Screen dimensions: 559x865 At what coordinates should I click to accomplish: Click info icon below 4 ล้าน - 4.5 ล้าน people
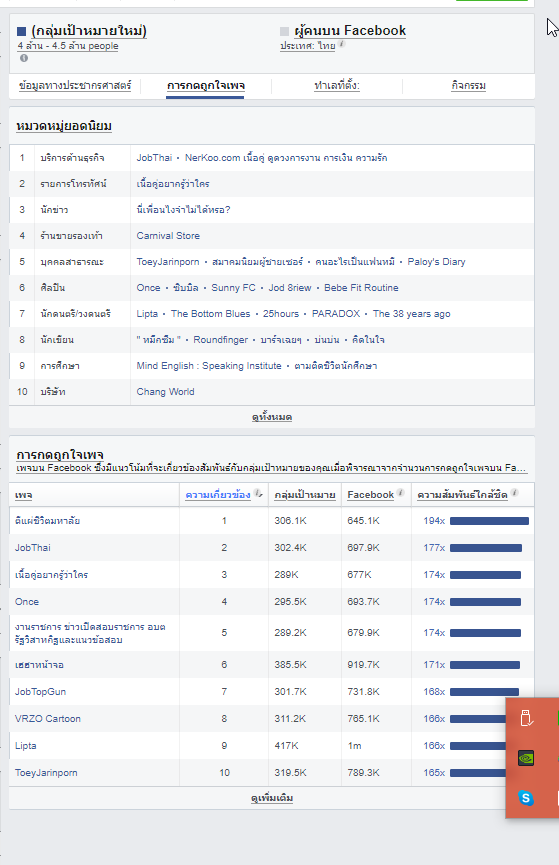pyautogui.click(x=24, y=58)
